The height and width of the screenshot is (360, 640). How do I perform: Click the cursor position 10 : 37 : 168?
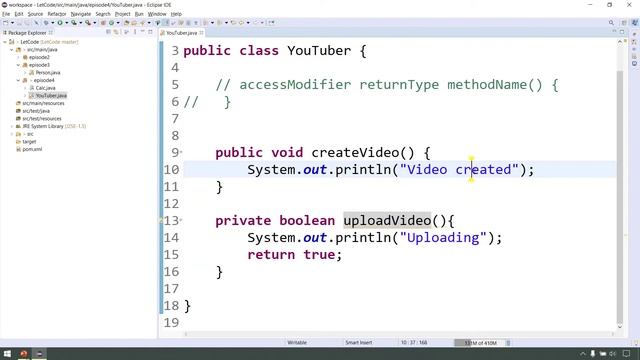[x=414, y=343]
